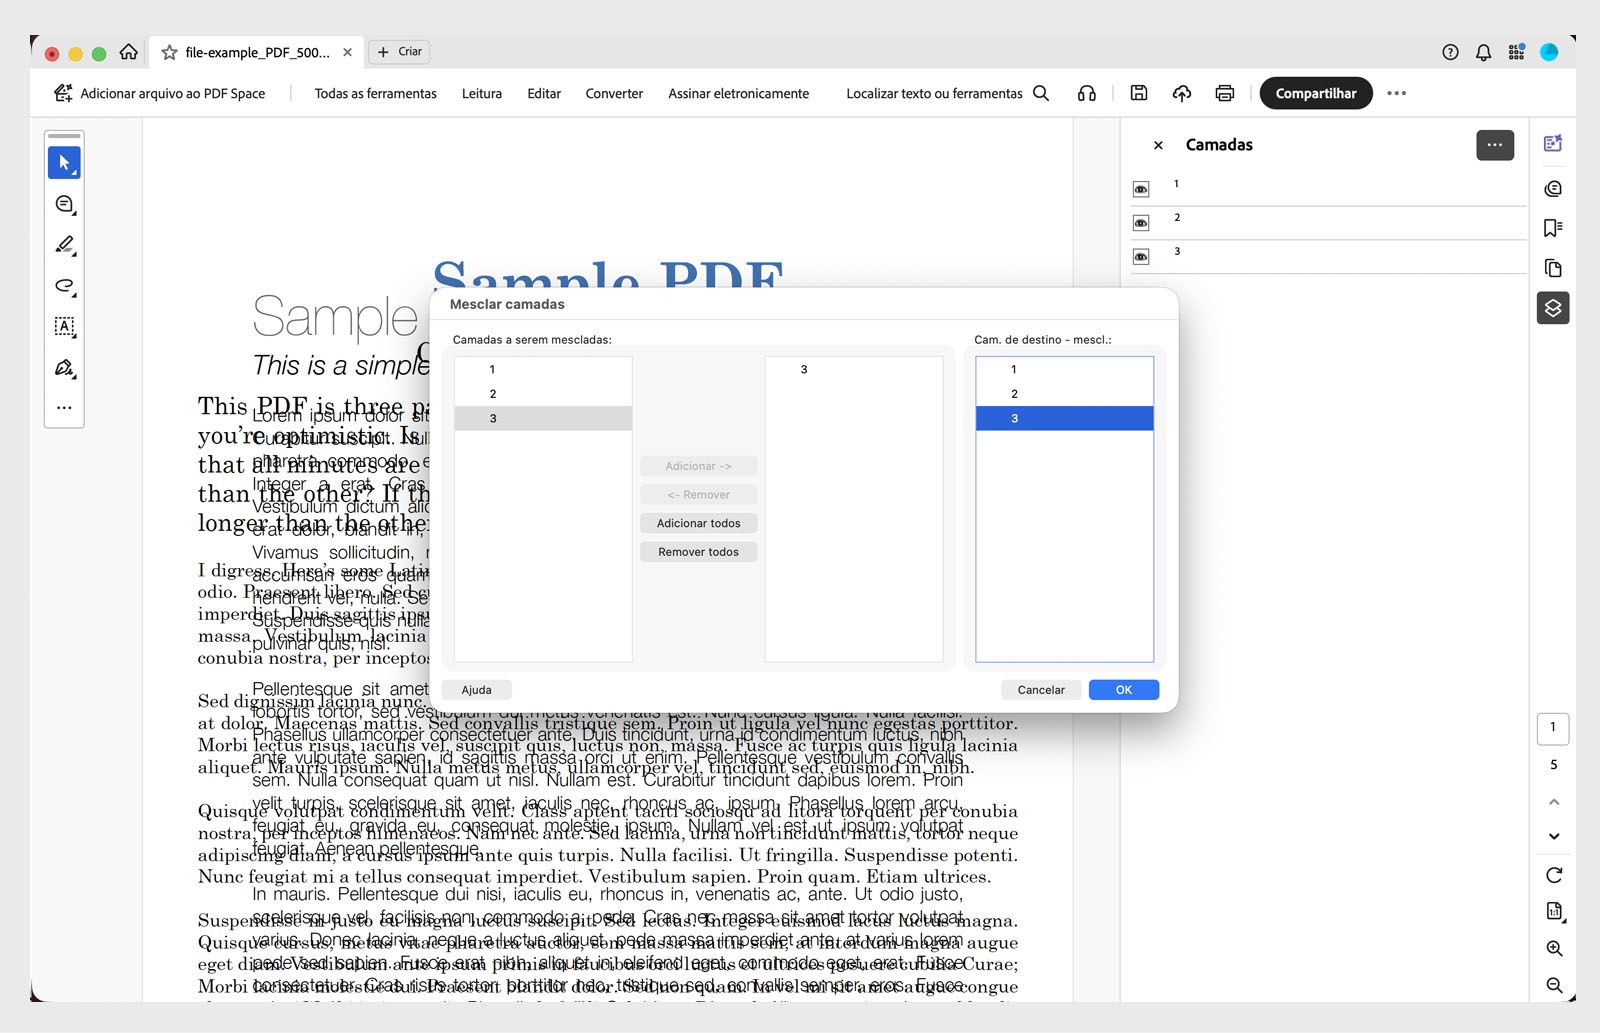
Task: Click the current page number box
Action: pos(1553,727)
